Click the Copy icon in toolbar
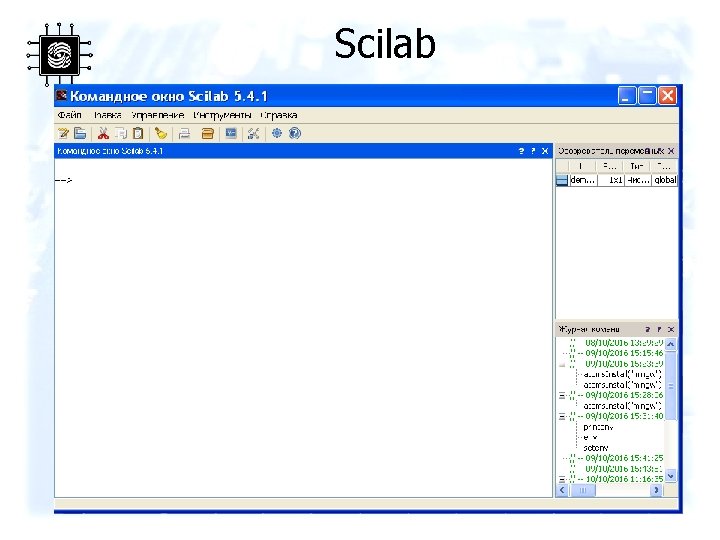Screen dimensions: 720x540 pyautogui.click(x=121, y=134)
